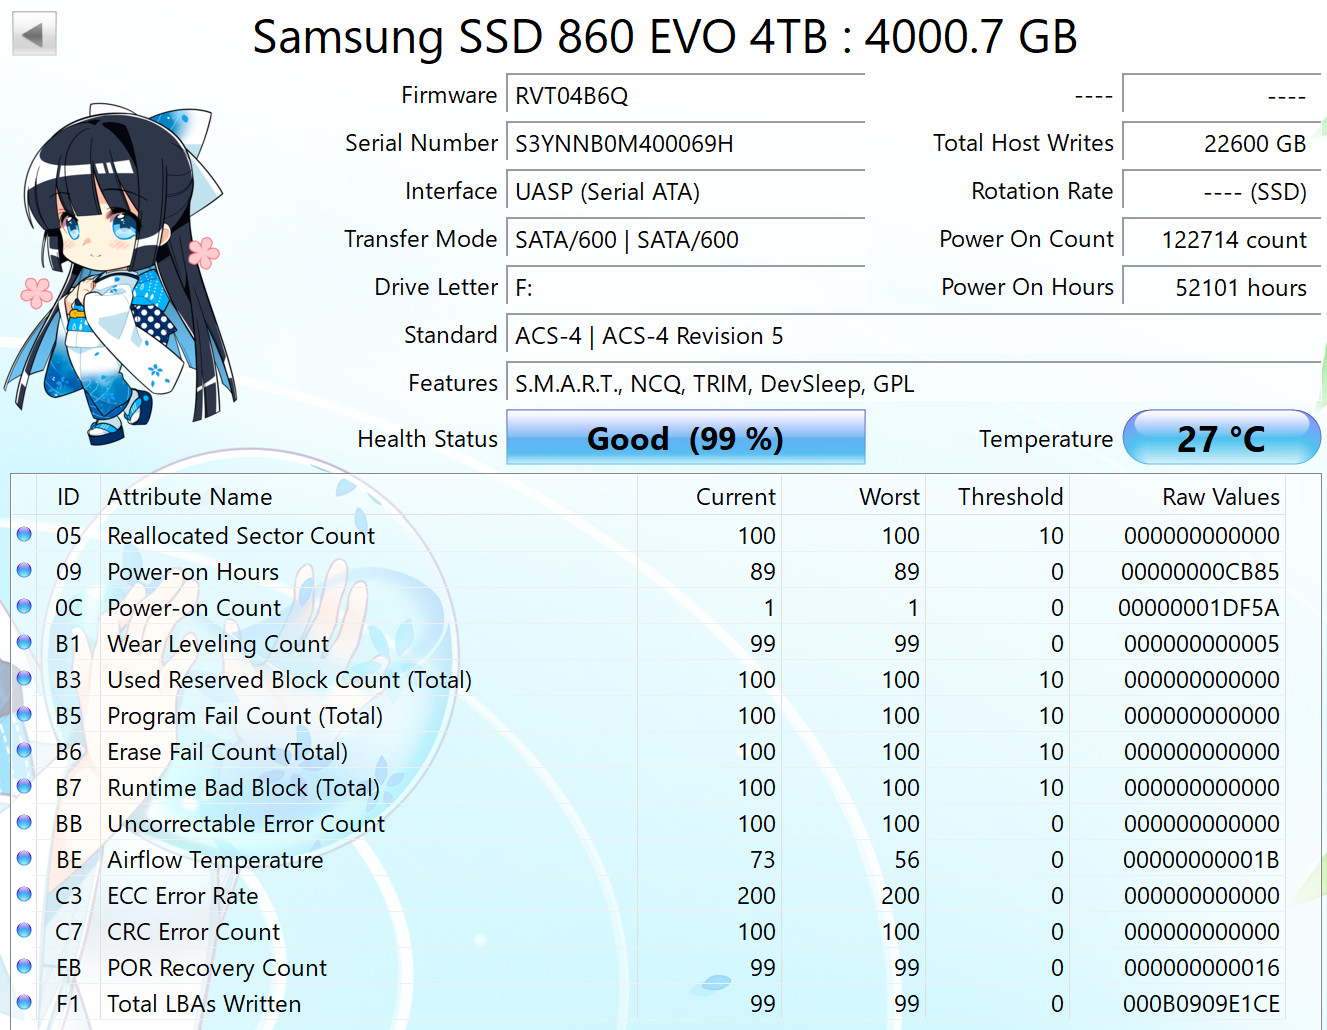Image resolution: width=1327 pixels, height=1030 pixels.
Task: Click status orb for Runtime Bad Block
Action: (24, 787)
